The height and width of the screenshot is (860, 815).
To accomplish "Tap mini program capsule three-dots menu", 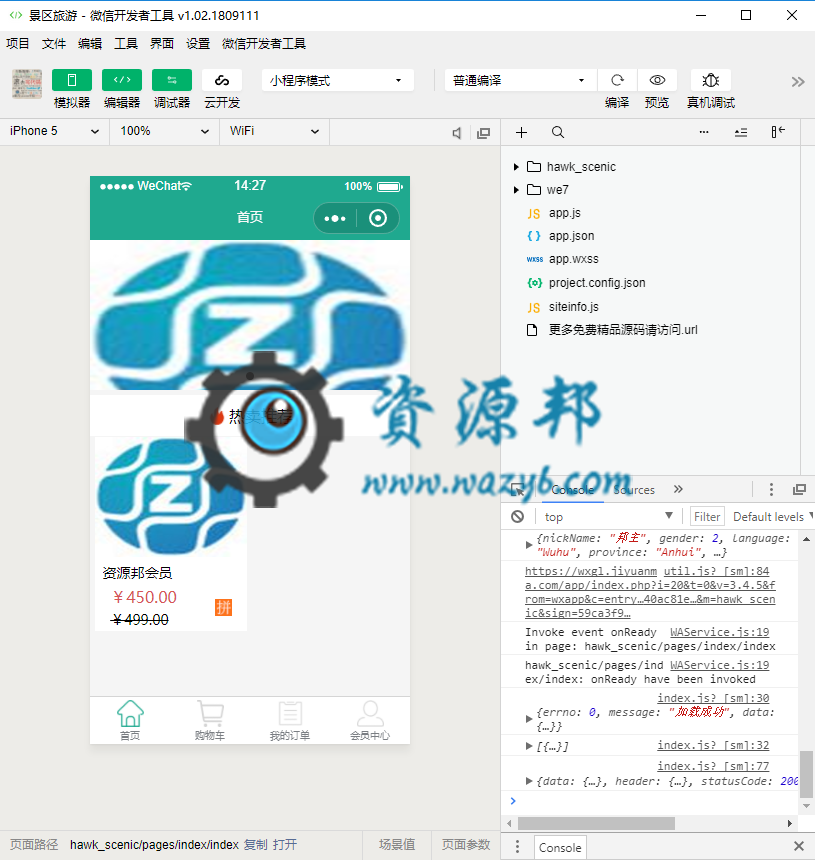I will [335, 218].
